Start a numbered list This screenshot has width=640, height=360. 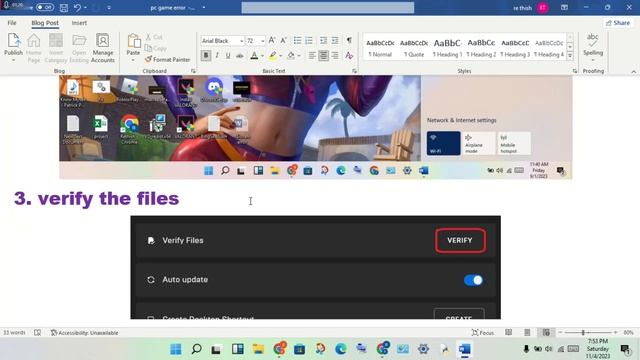click(309, 40)
